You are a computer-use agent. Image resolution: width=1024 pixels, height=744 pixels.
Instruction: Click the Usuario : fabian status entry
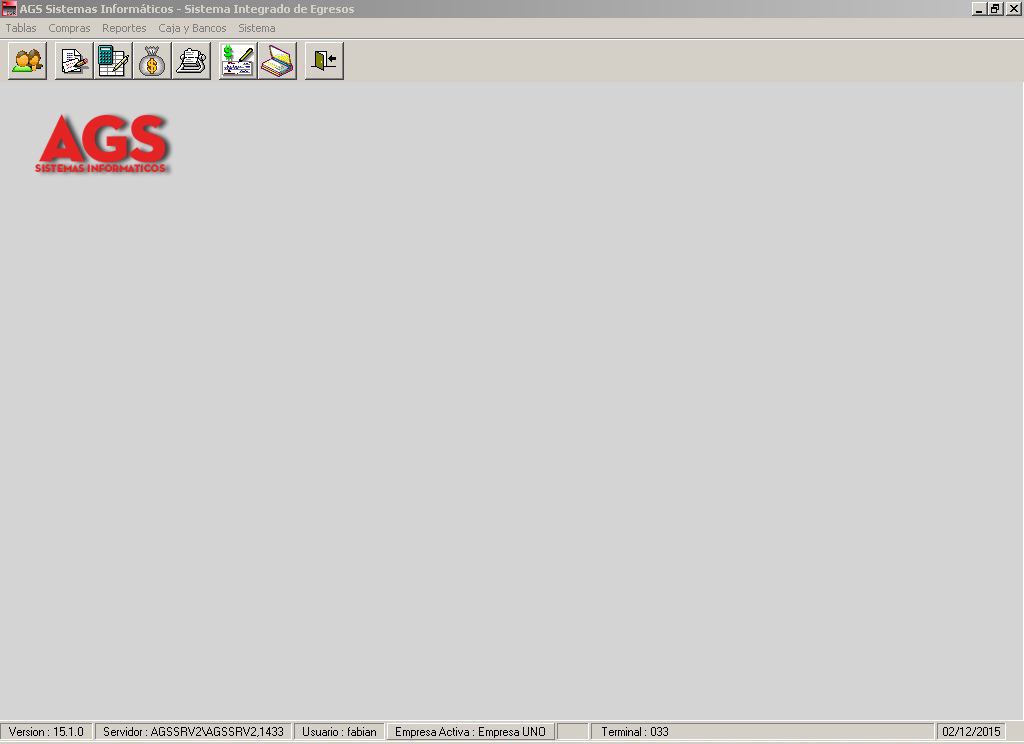click(339, 732)
